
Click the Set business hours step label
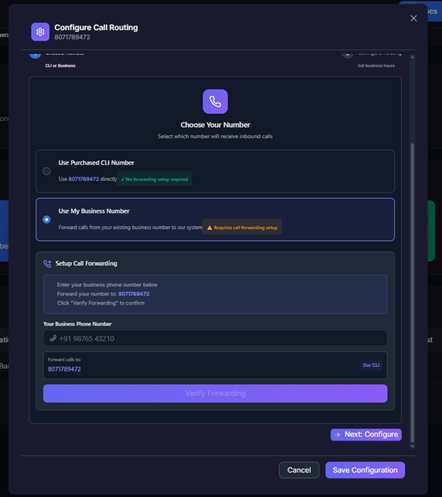click(376, 66)
